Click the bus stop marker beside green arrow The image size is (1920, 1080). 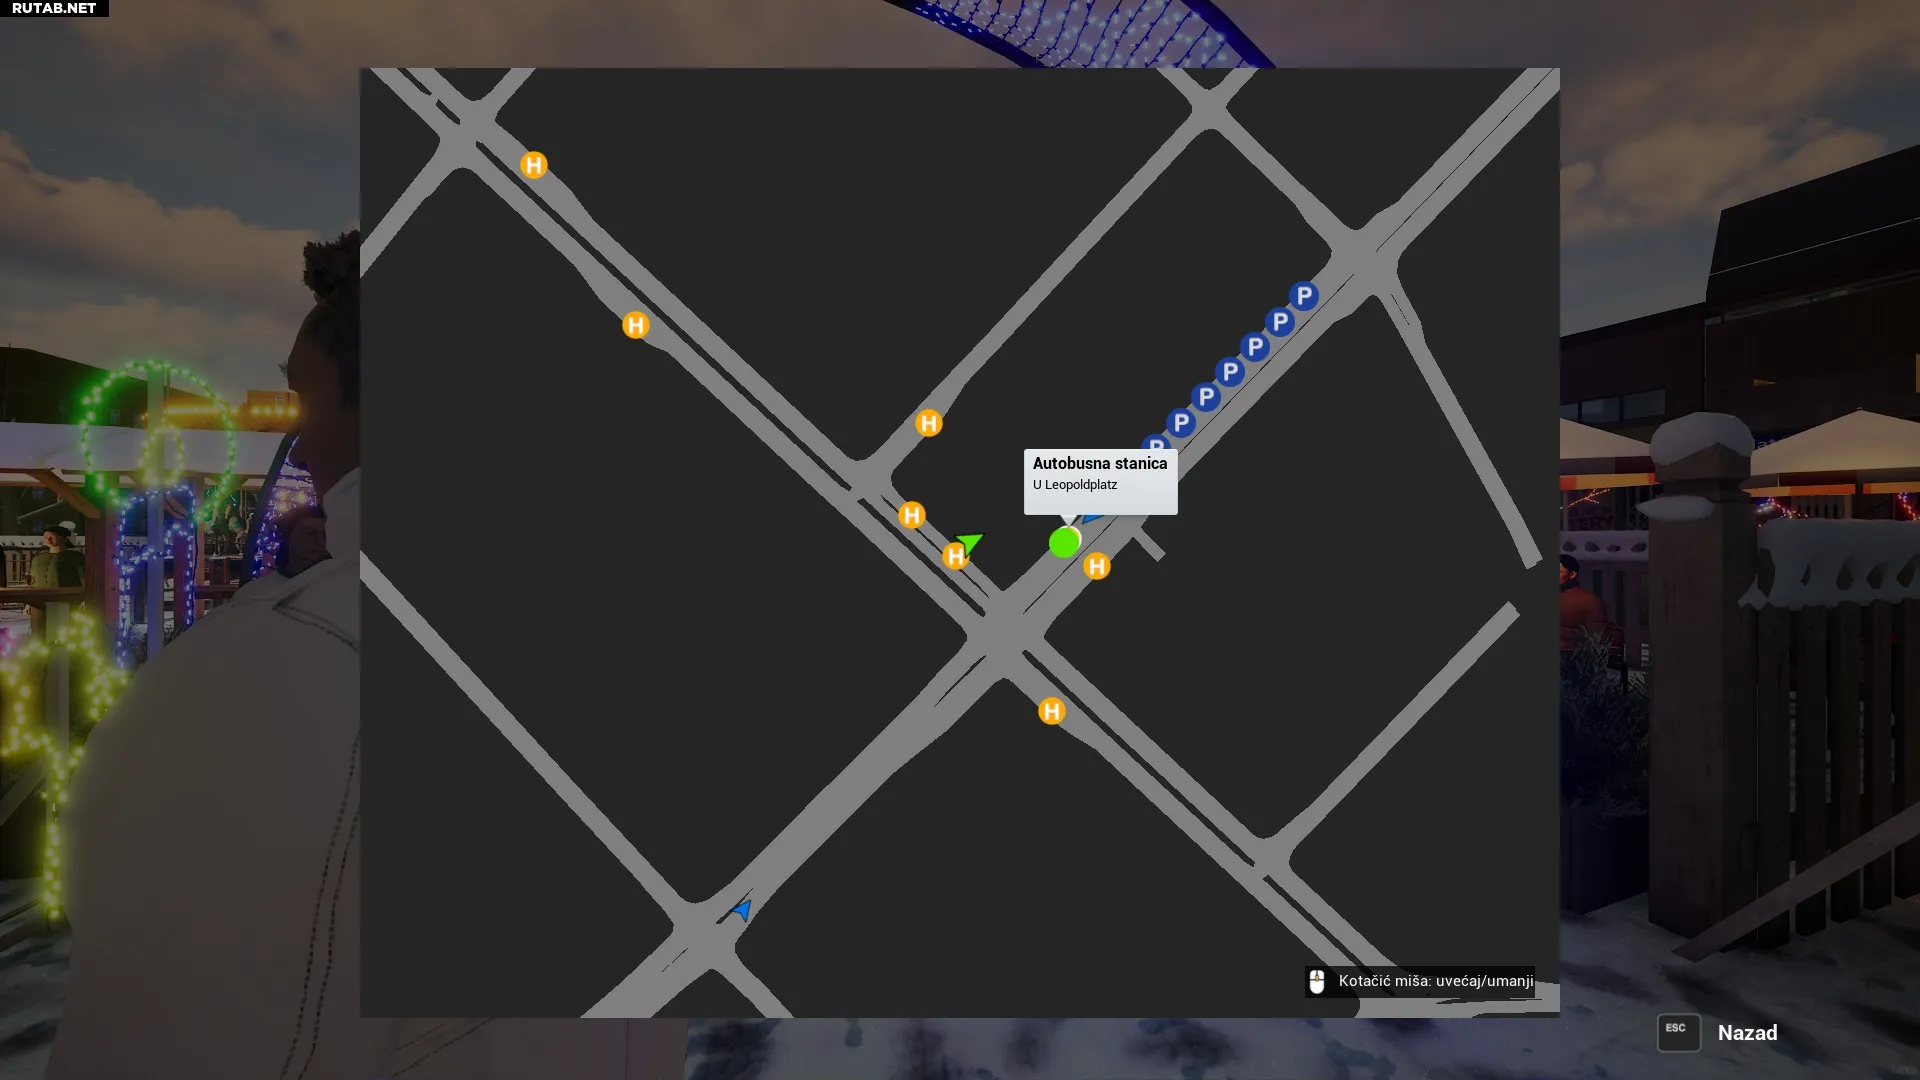pos(955,557)
